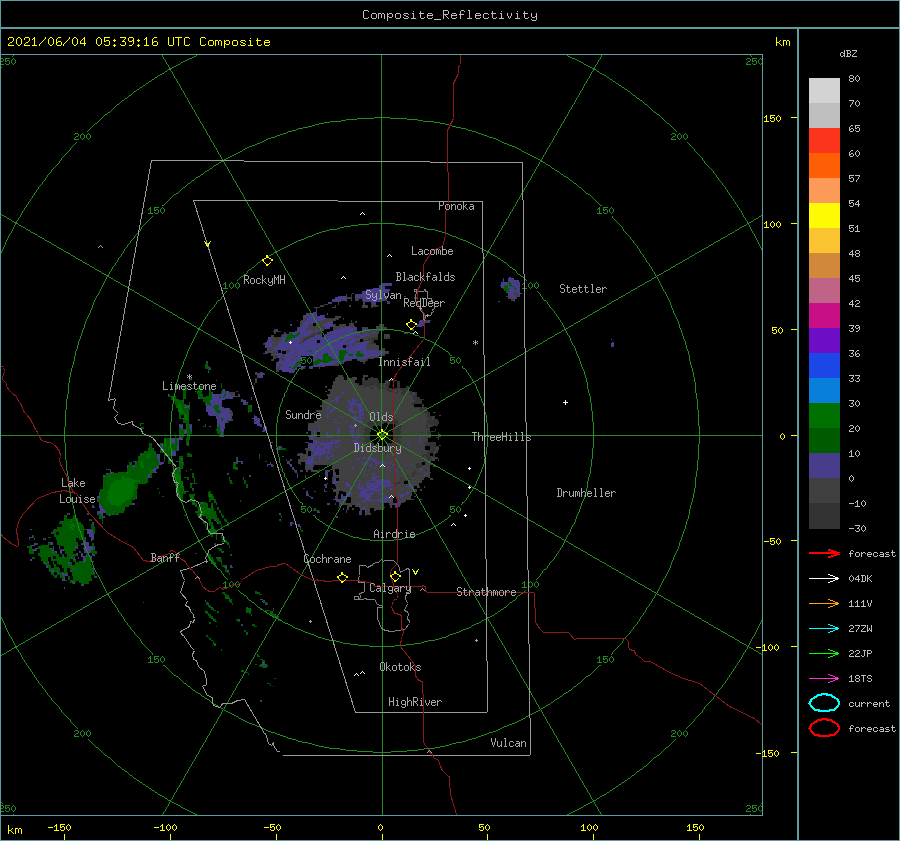Image resolution: width=900 pixels, height=841 pixels.
Task: Click the white 04DK arrow in legend
Action: click(x=824, y=579)
